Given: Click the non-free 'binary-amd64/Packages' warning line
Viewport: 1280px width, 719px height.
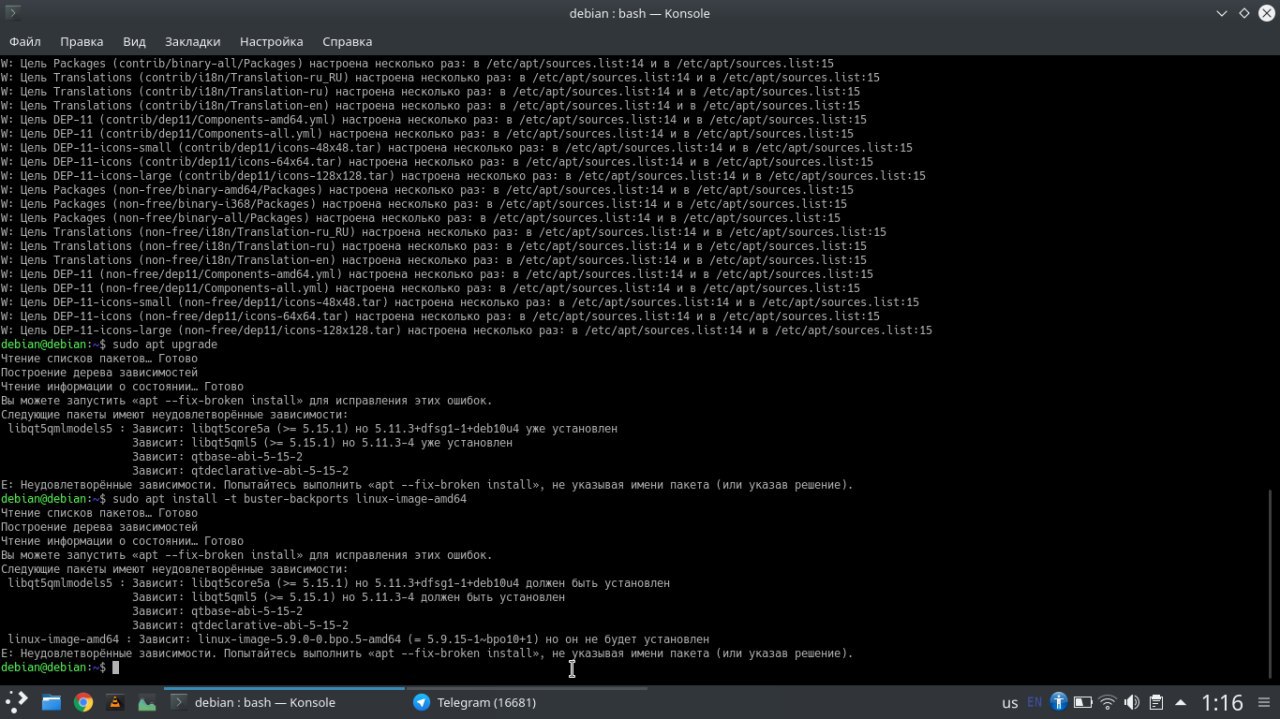Looking at the screenshot, I should click(427, 189).
